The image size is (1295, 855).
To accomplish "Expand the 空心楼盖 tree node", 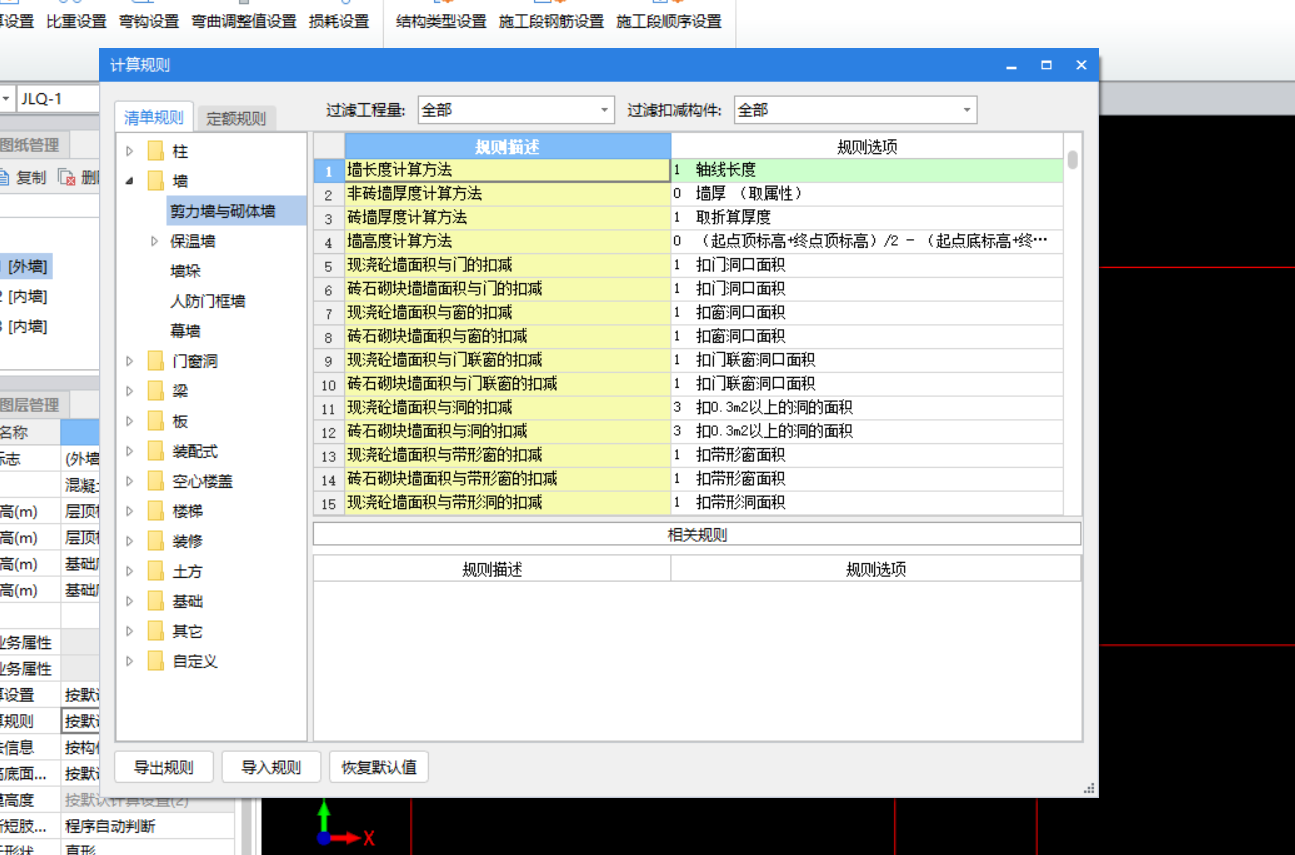I will pos(129,481).
